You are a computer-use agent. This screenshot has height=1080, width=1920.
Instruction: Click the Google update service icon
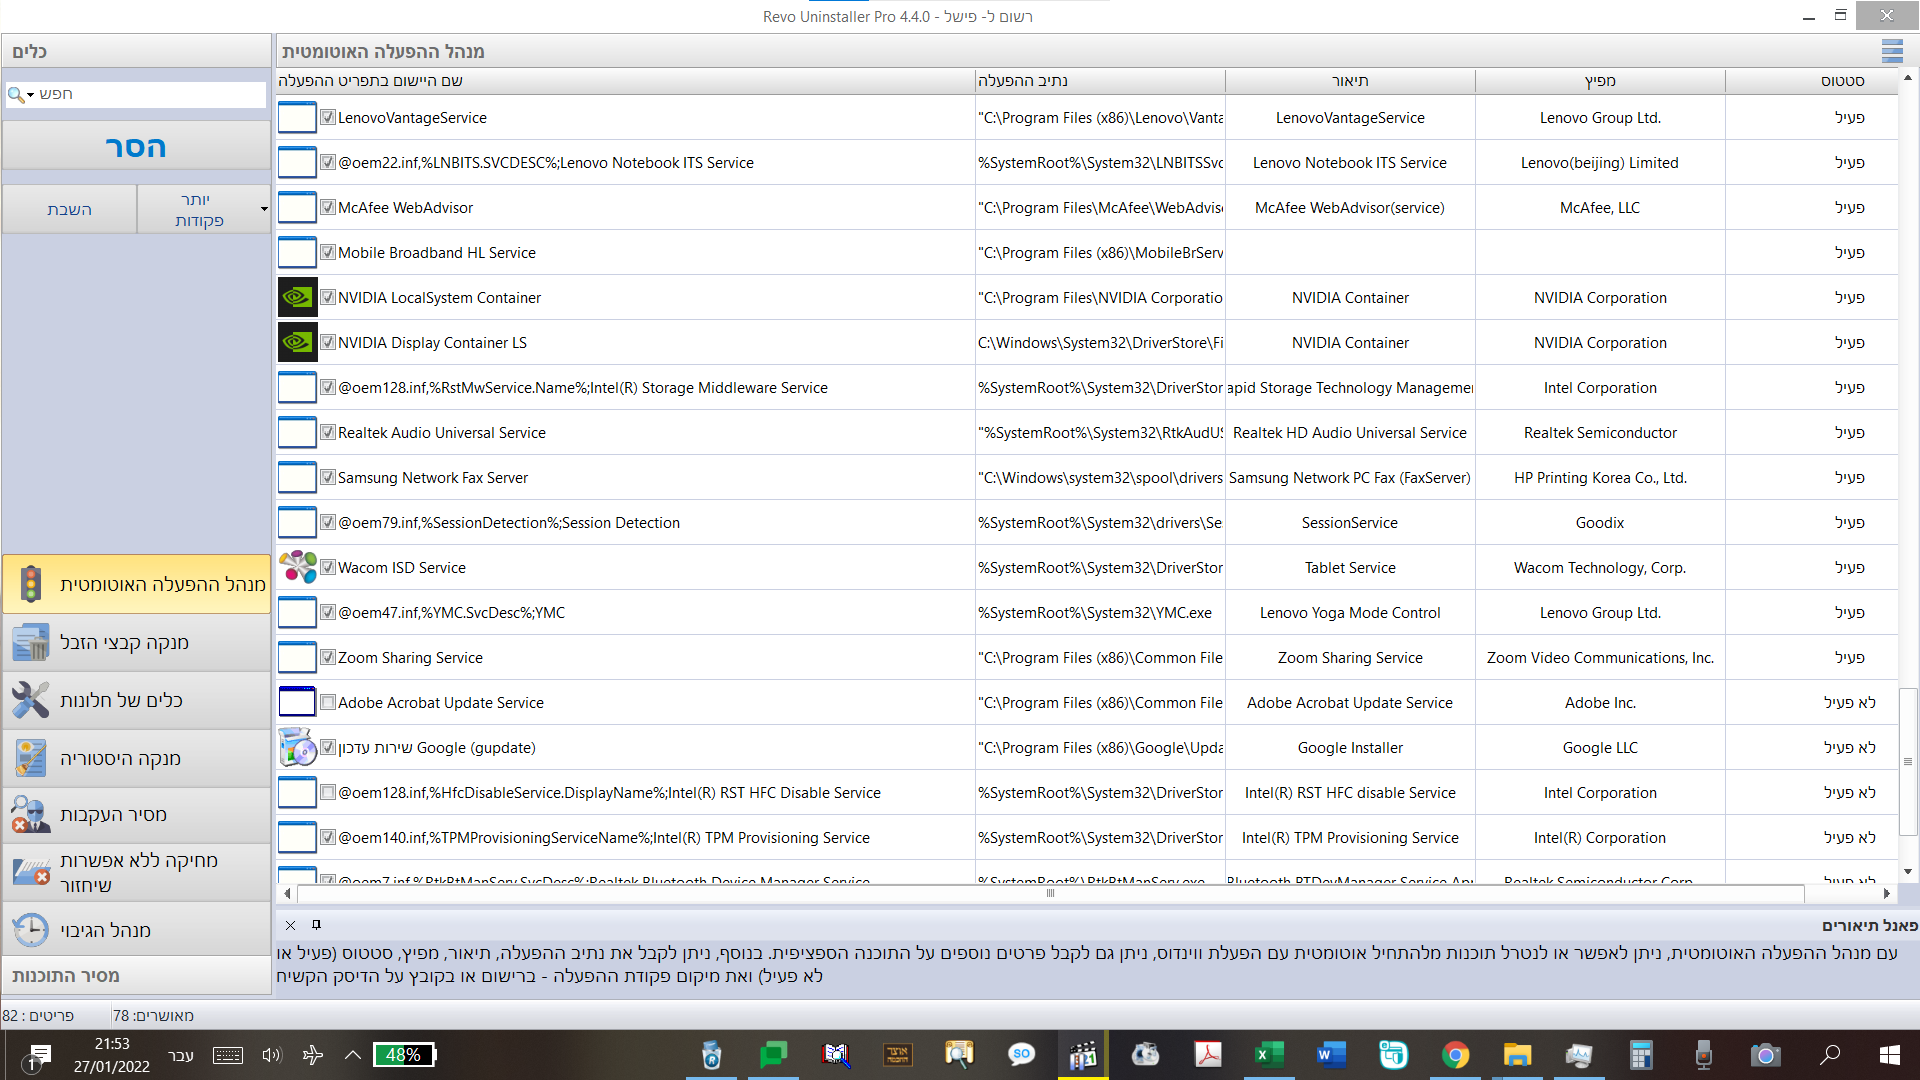[297, 747]
